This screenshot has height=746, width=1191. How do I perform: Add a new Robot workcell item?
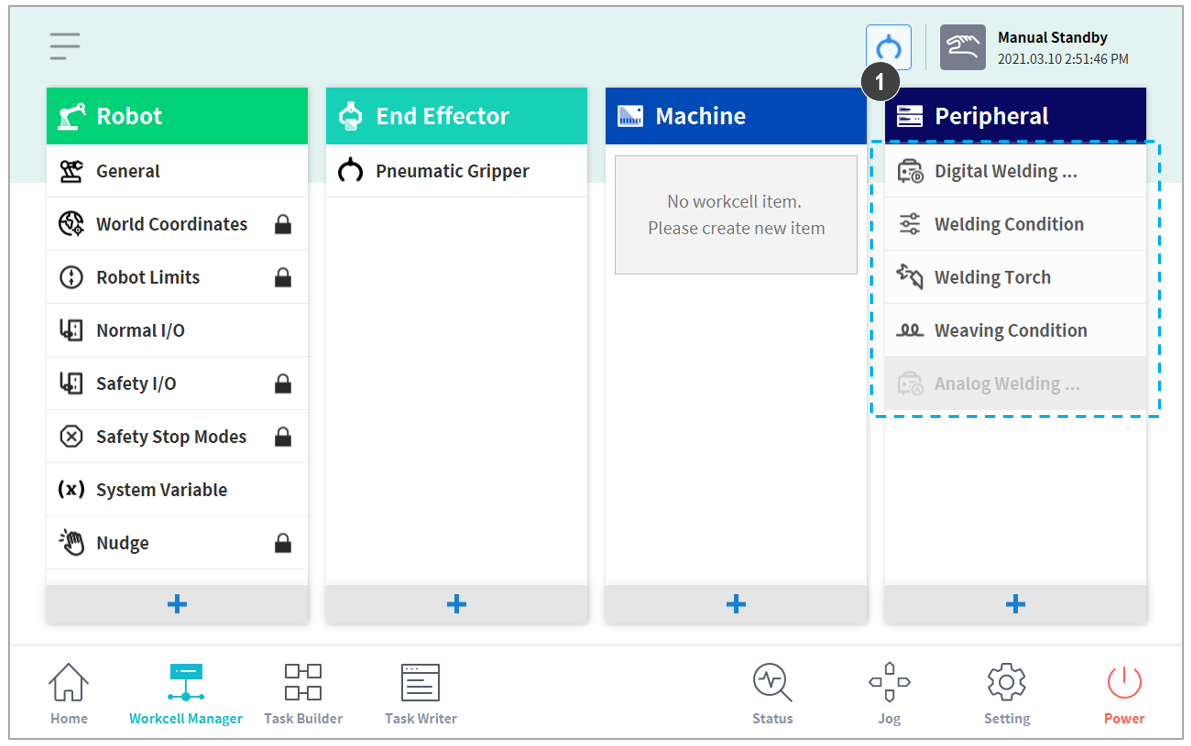[177, 604]
